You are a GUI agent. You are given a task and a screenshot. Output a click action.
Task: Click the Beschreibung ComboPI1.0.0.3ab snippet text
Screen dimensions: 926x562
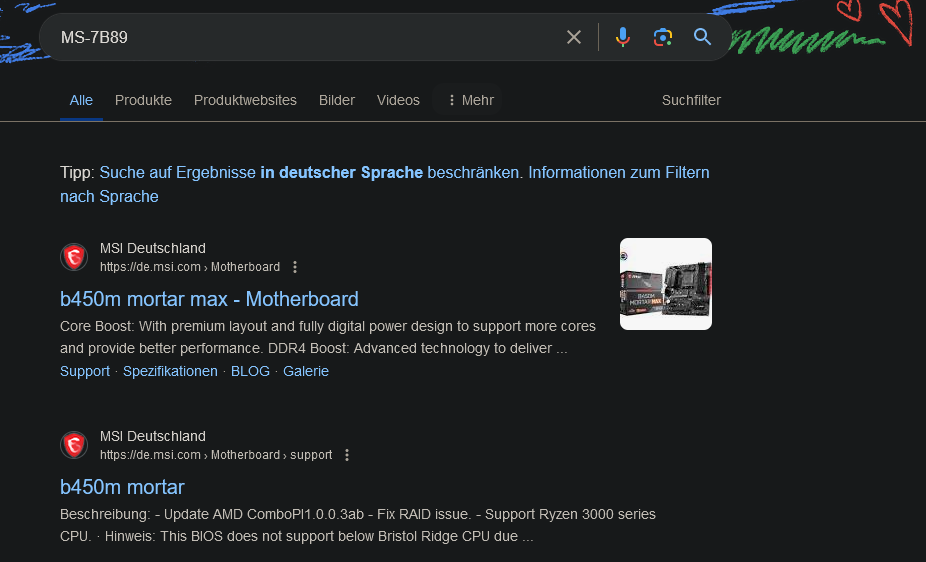tap(358, 525)
